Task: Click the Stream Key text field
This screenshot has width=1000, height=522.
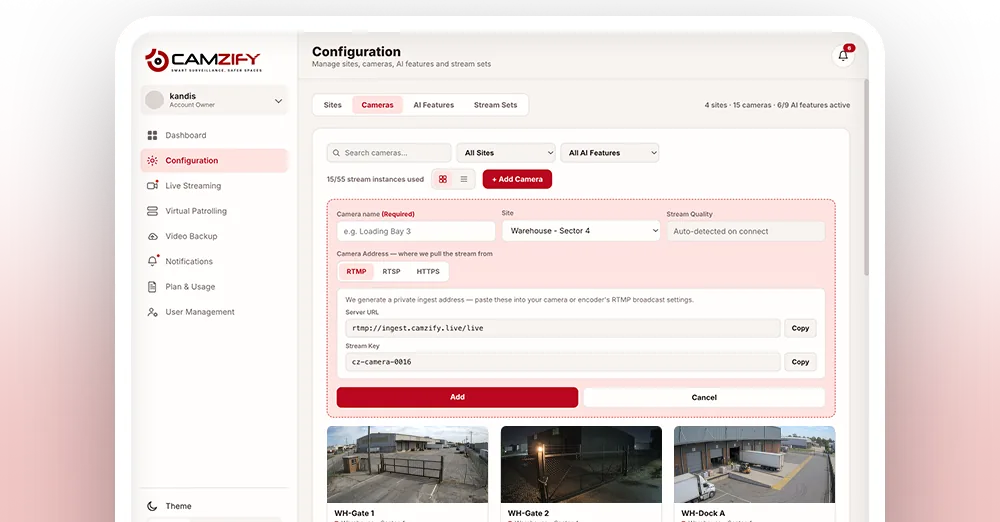Action: pyautogui.click(x=562, y=362)
